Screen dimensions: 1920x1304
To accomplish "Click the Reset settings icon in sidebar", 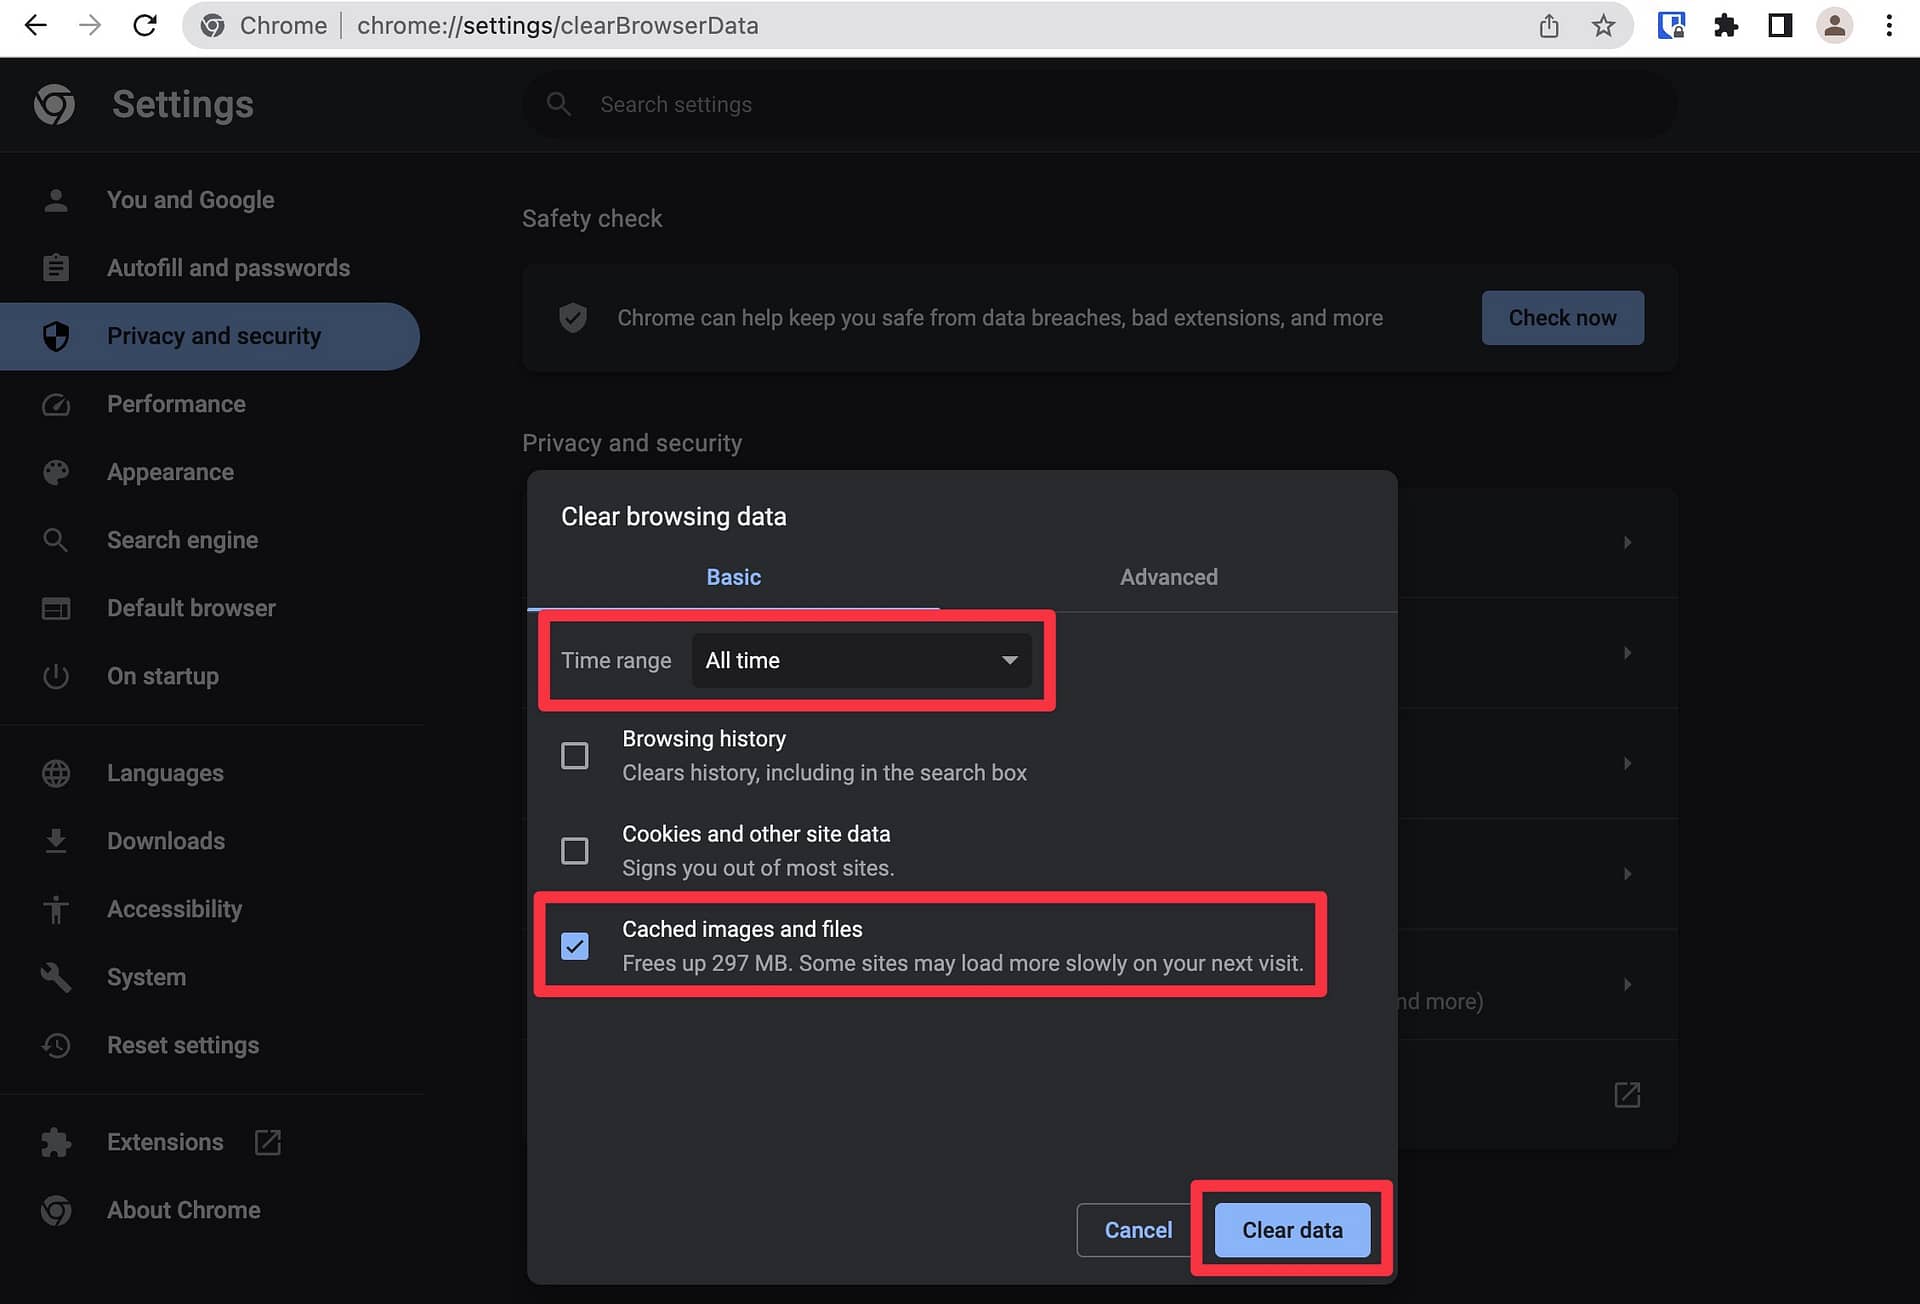I will point(55,1045).
